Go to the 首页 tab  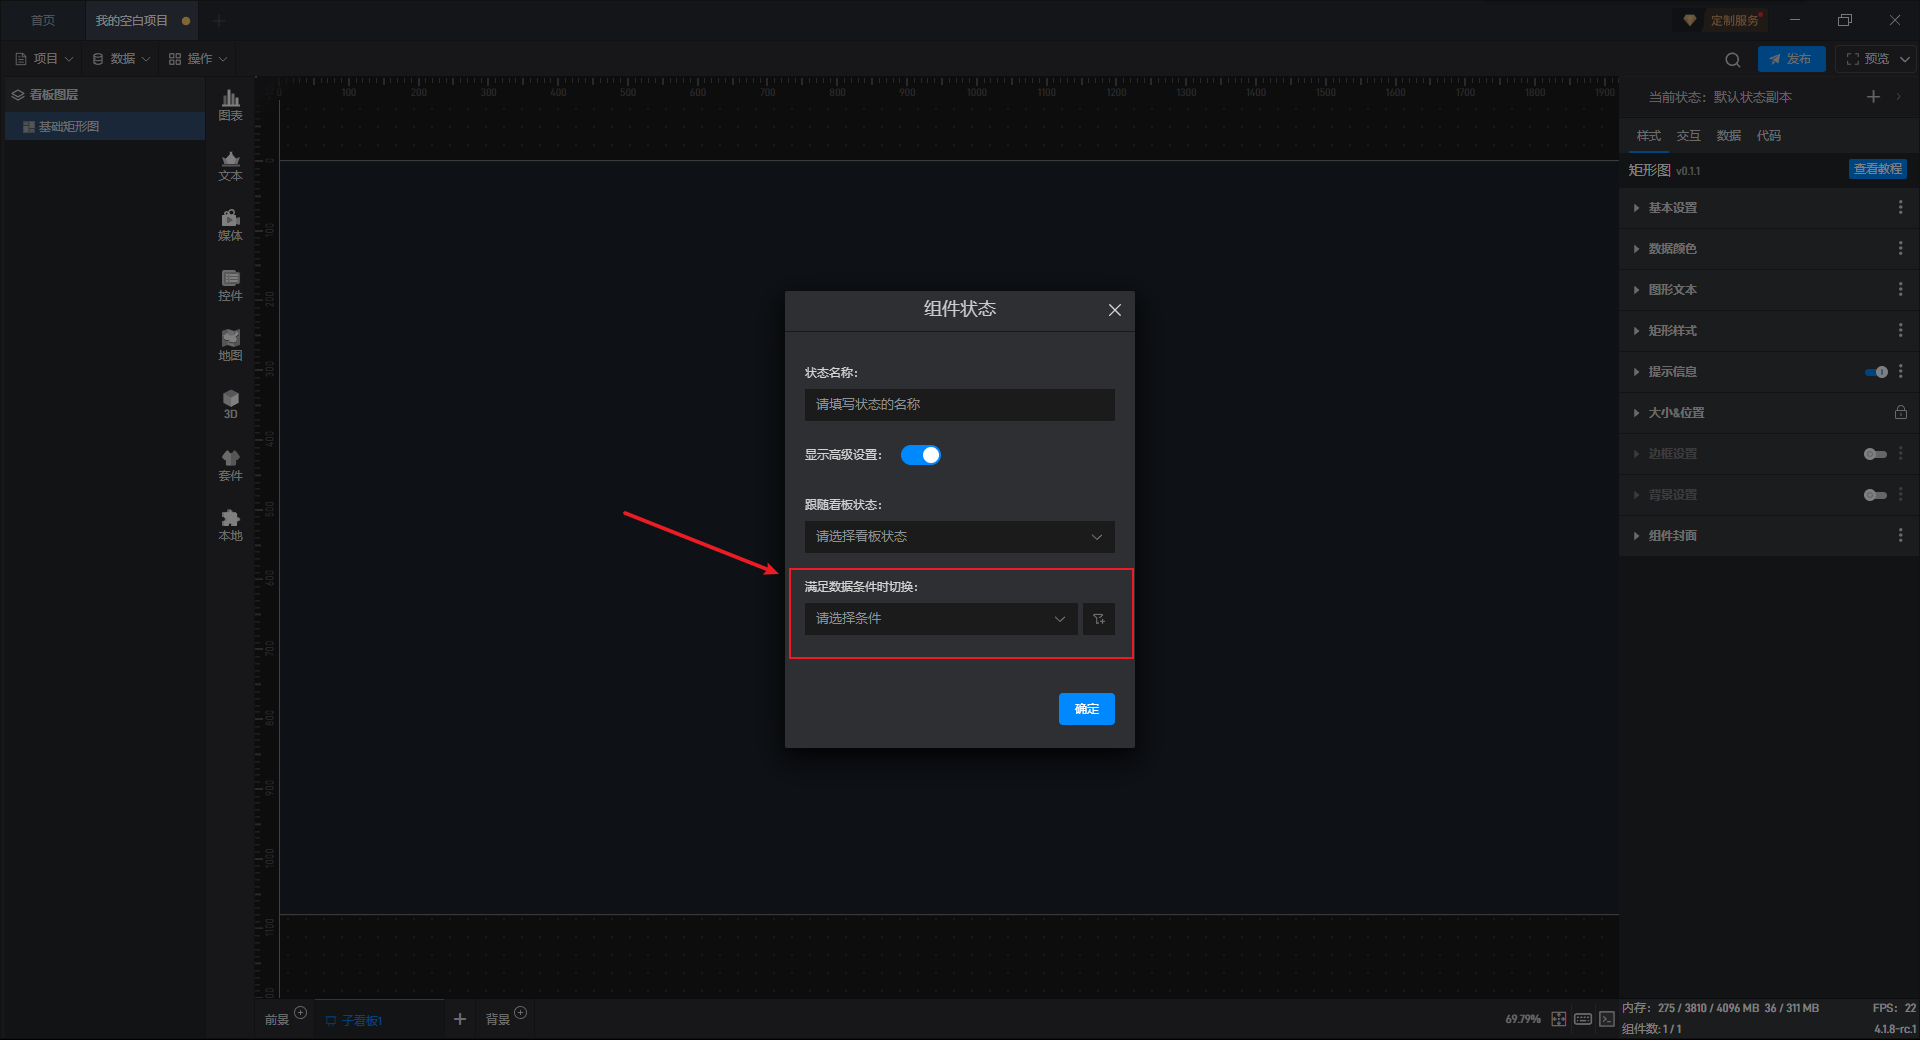(43, 20)
